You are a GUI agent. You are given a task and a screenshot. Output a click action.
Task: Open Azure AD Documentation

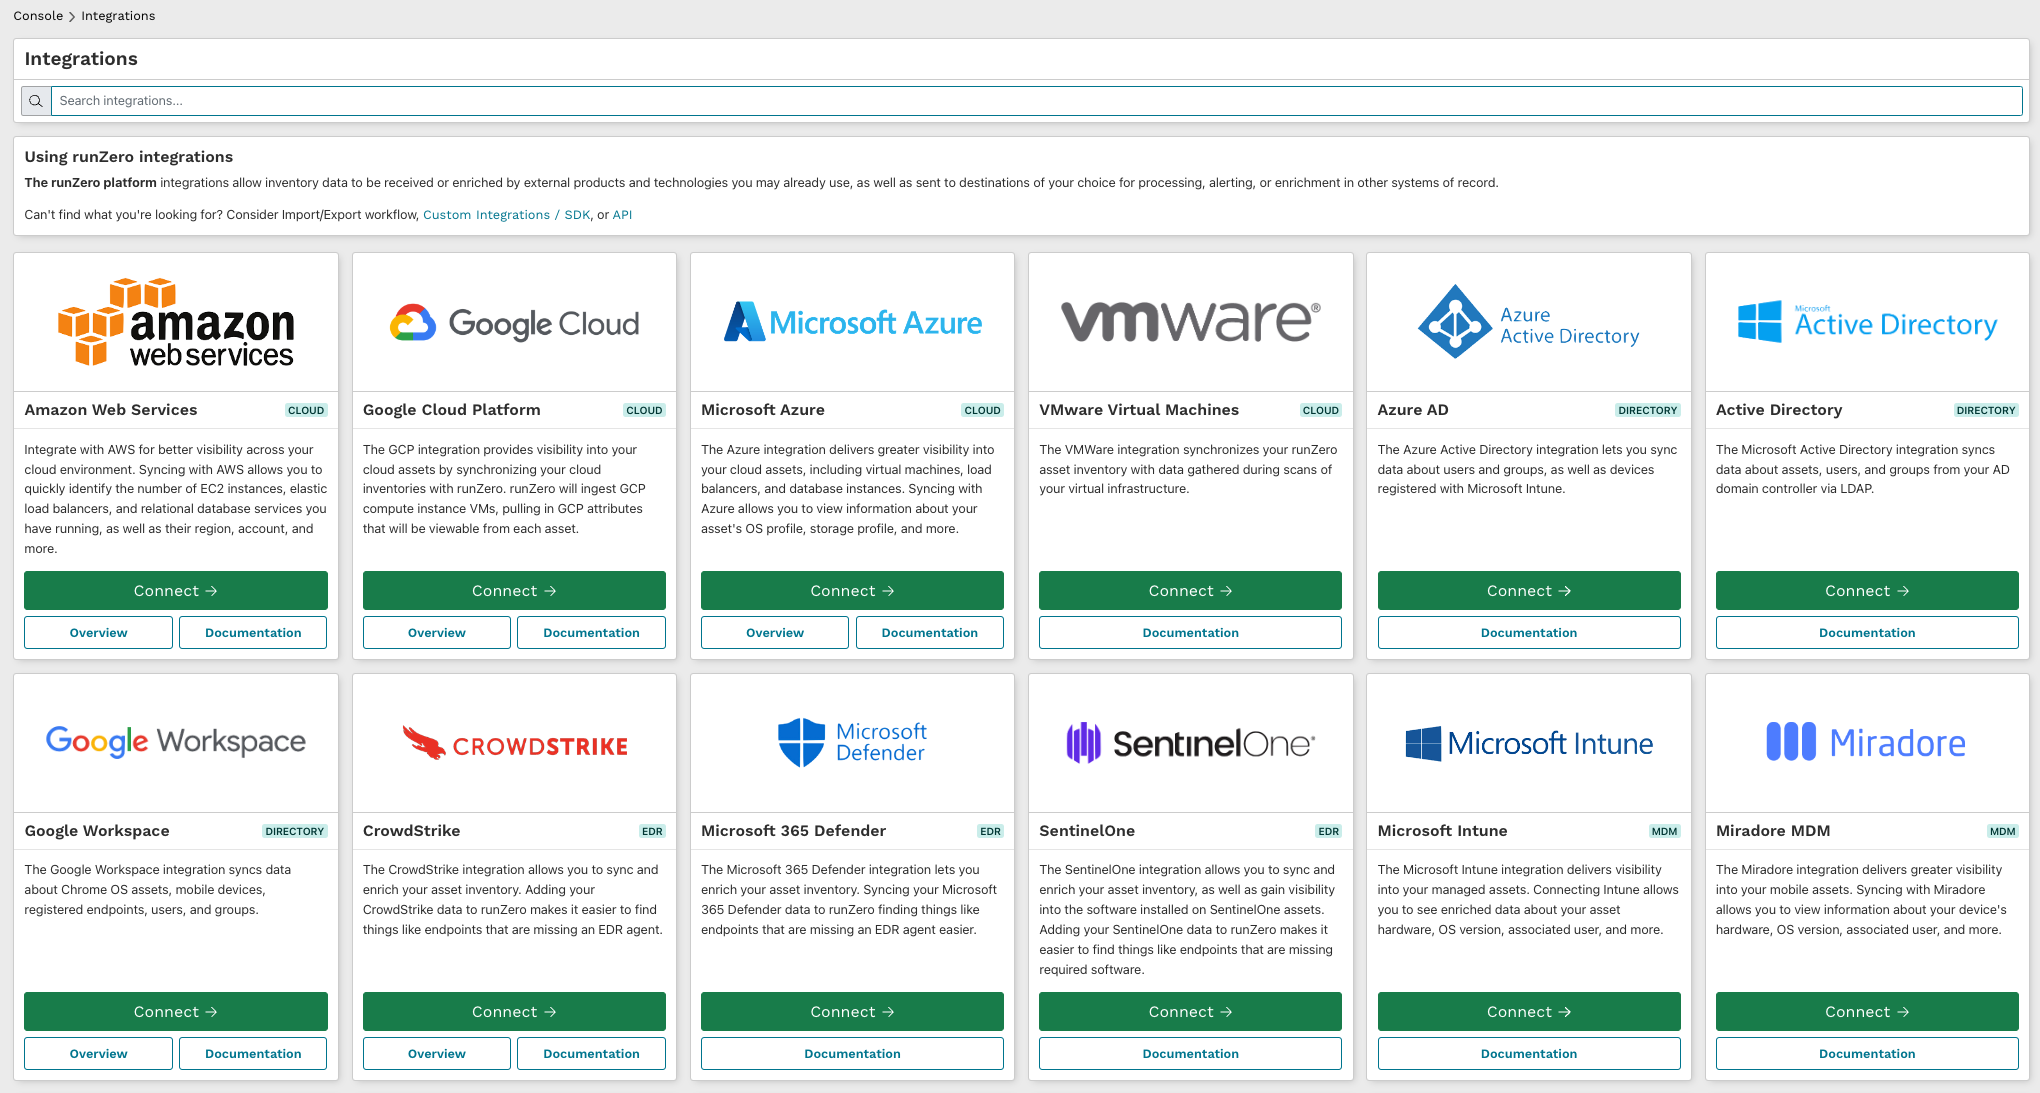(1529, 633)
